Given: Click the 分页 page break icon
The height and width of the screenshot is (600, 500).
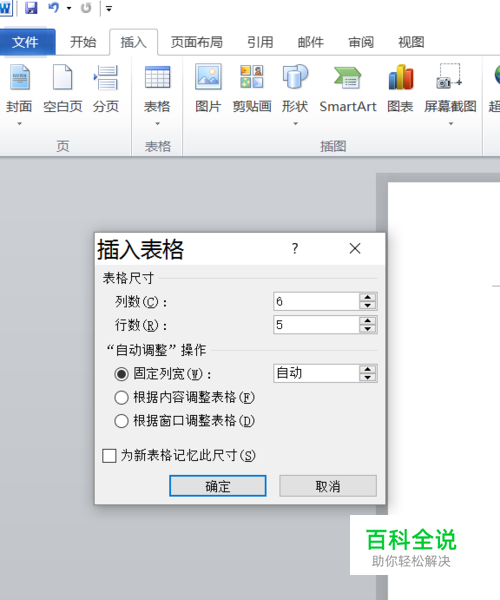Looking at the screenshot, I should pos(106,78).
